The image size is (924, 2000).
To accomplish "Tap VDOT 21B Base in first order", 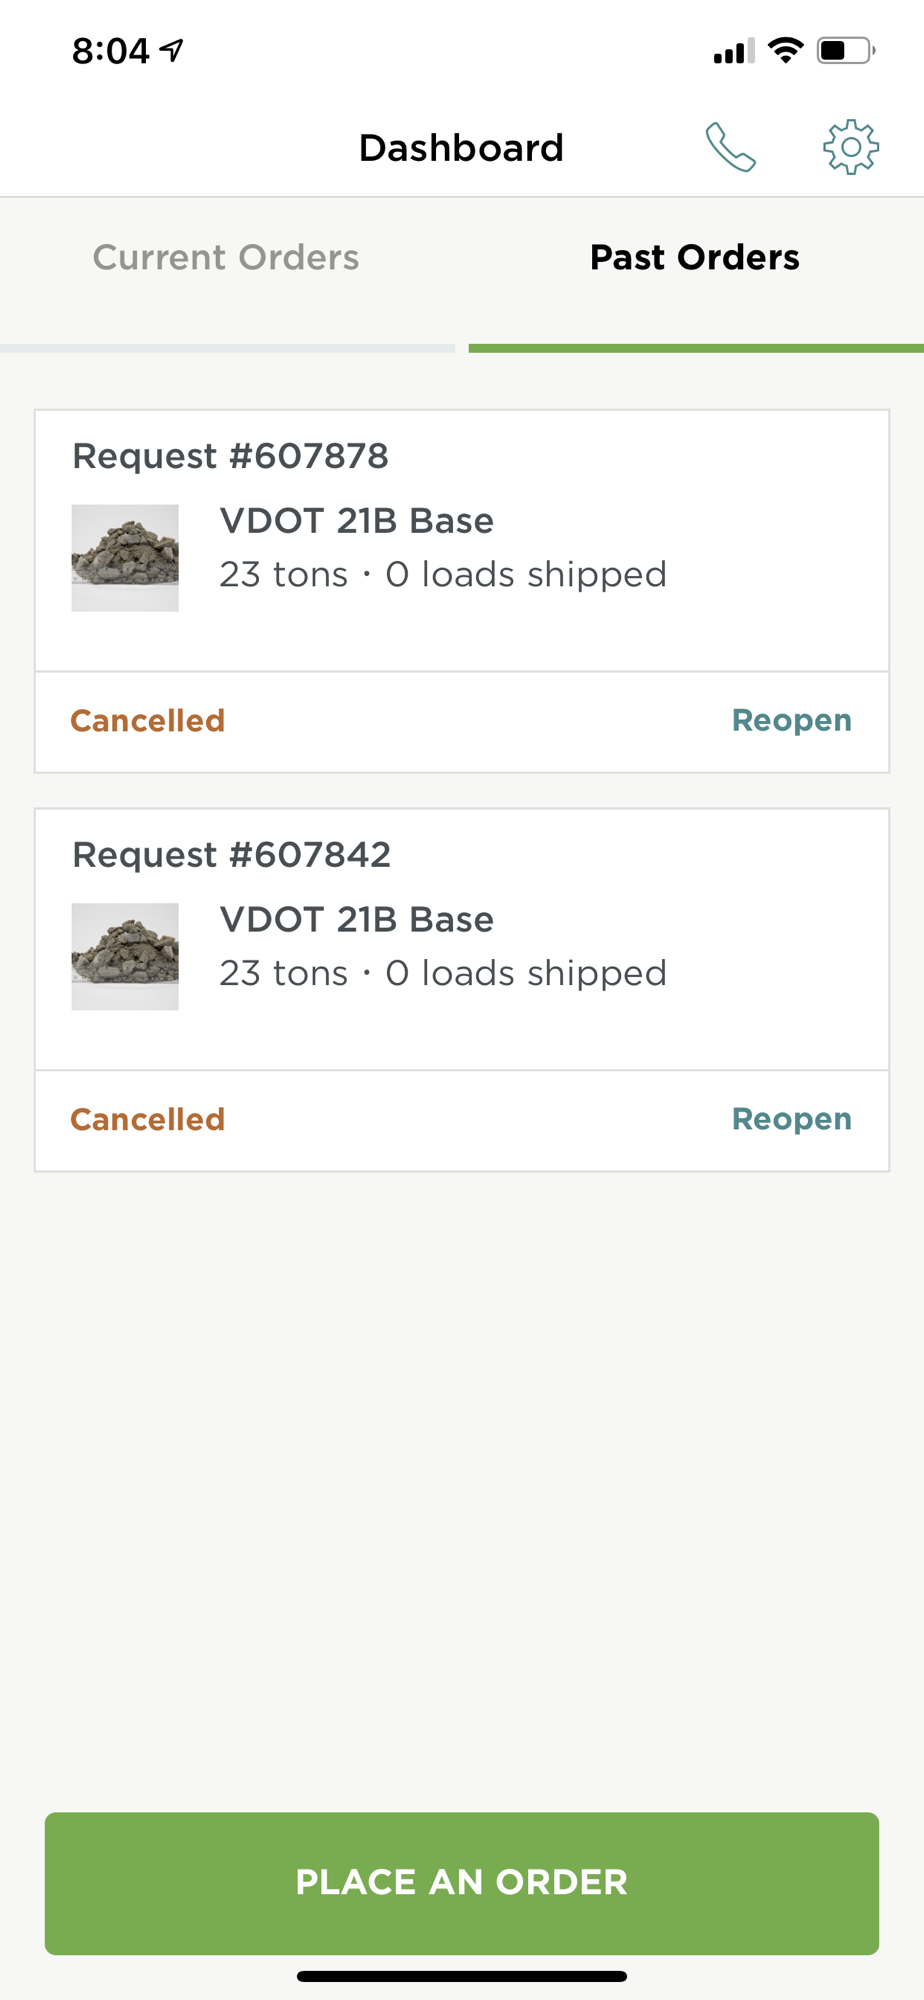I will coord(357,521).
